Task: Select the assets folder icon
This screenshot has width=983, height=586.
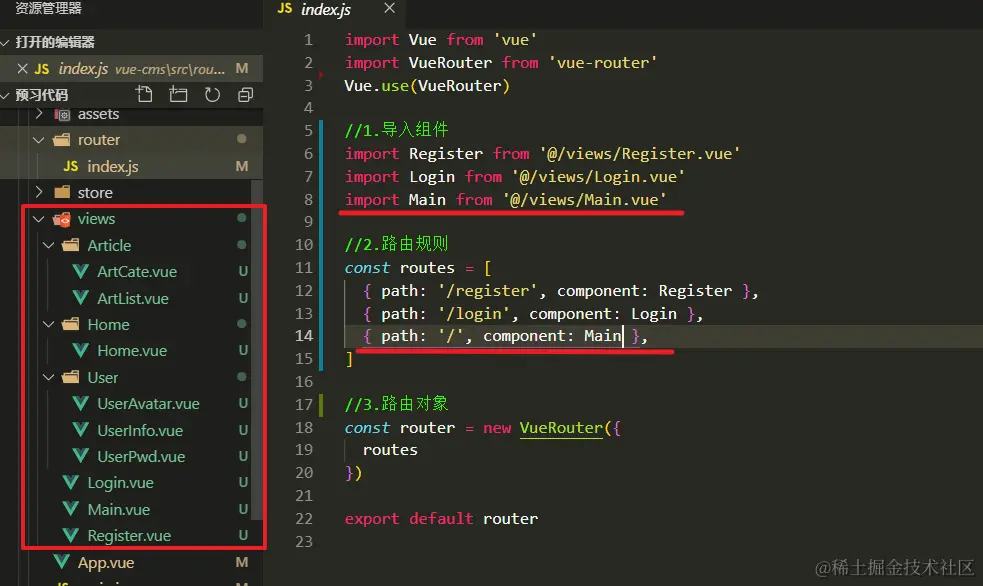Action: [x=62, y=114]
